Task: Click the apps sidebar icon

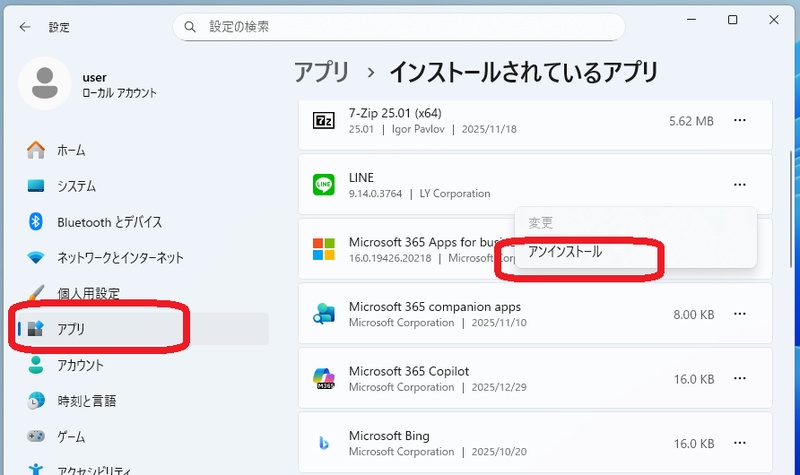Action: tap(36, 329)
